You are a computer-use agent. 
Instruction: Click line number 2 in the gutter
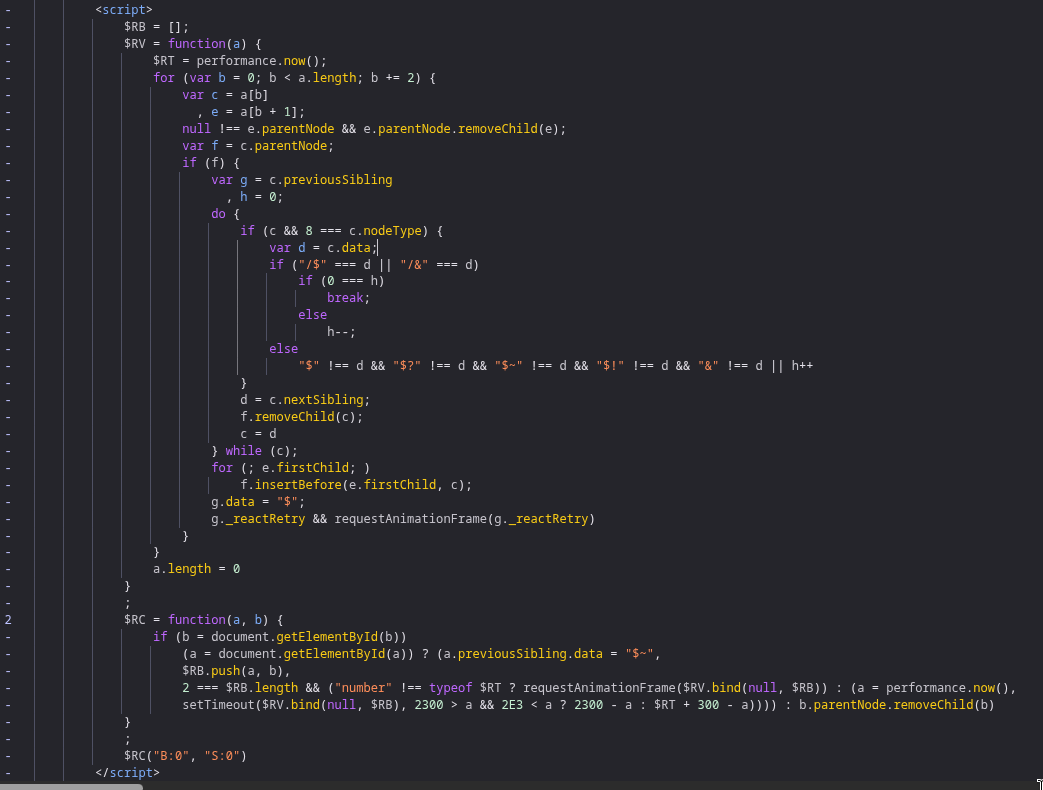coord(8,620)
